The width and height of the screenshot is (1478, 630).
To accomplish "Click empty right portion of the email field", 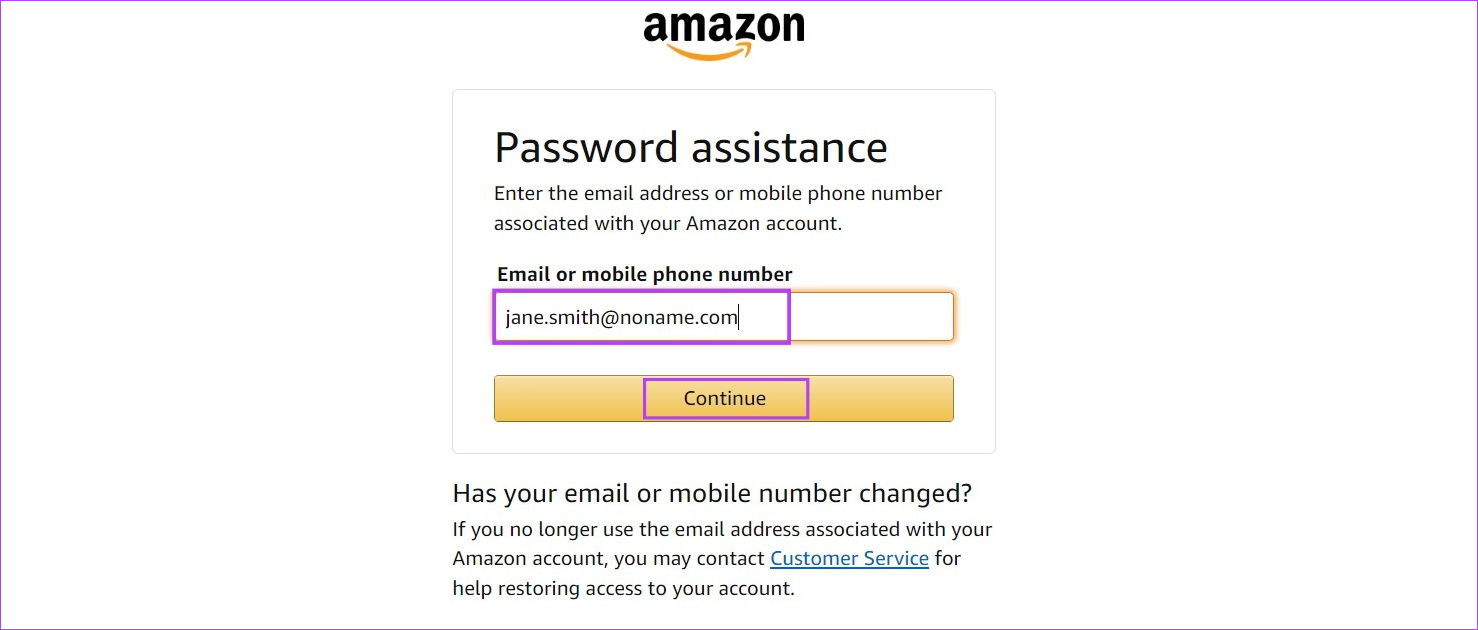I will pos(870,317).
